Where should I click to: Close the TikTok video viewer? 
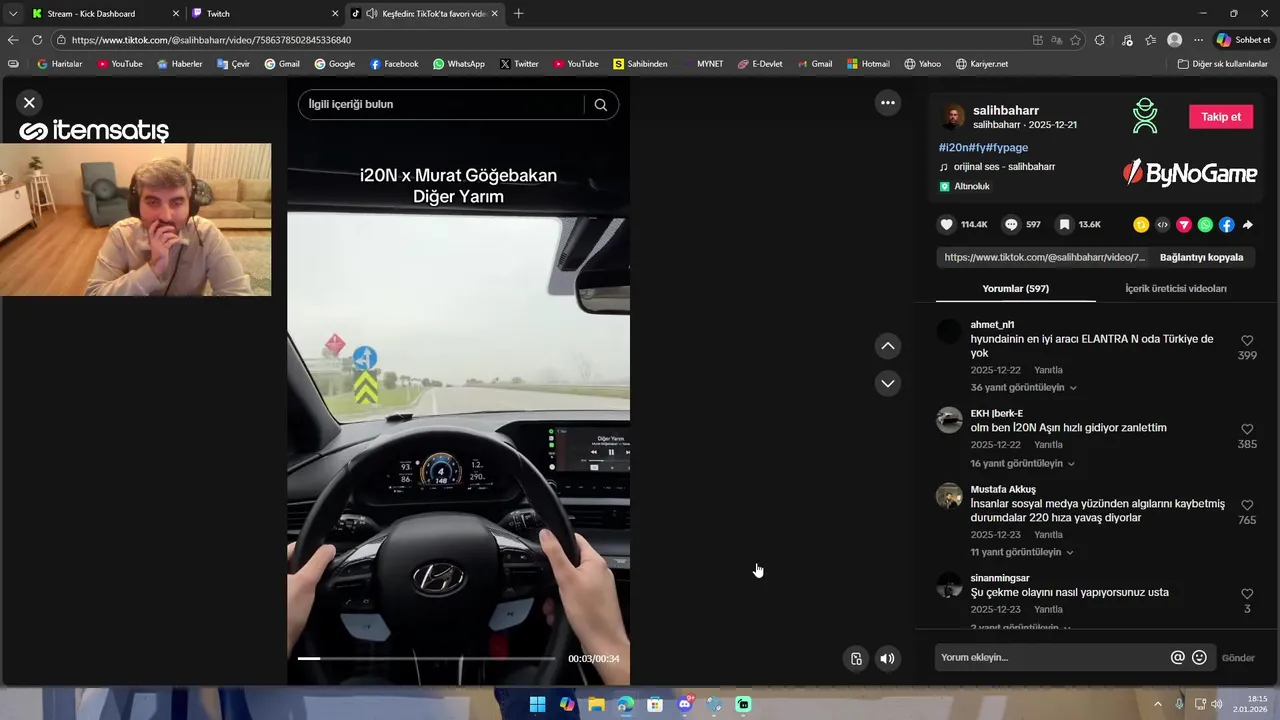pyautogui.click(x=29, y=102)
